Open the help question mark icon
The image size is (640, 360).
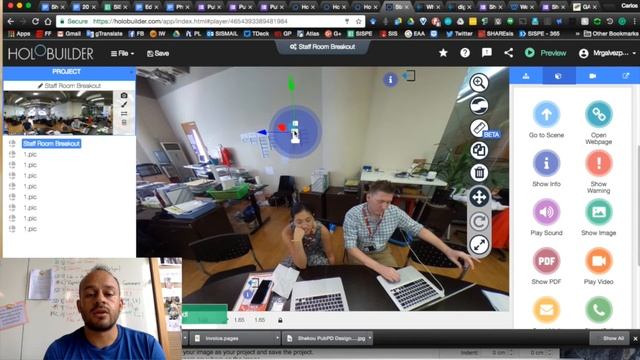pyautogui.click(x=464, y=53)
